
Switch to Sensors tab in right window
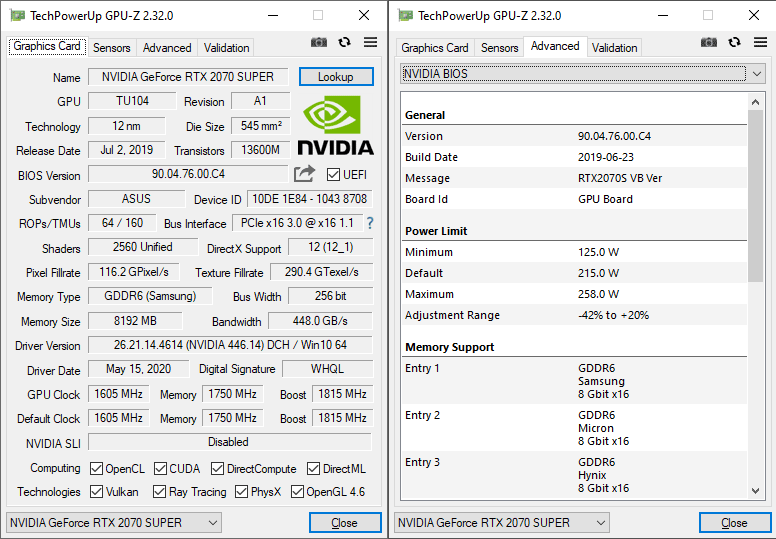coord(499,48)
